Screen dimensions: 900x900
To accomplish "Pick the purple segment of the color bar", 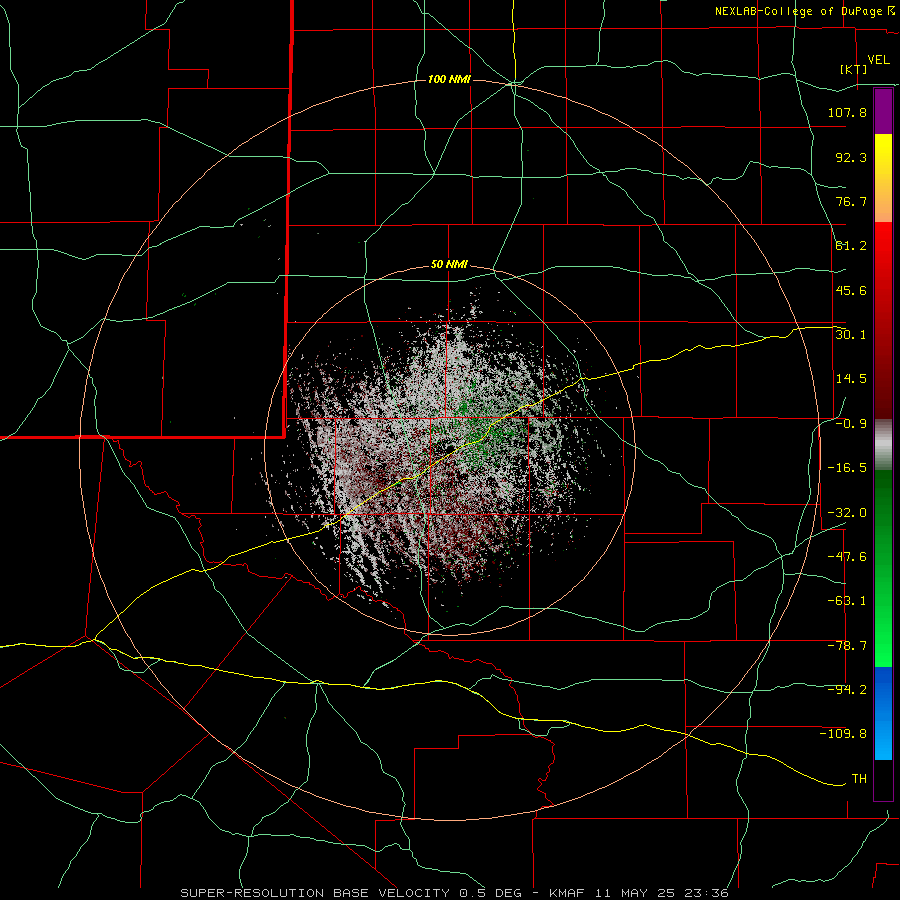I will pyautogui.click(x=883, y=111).
